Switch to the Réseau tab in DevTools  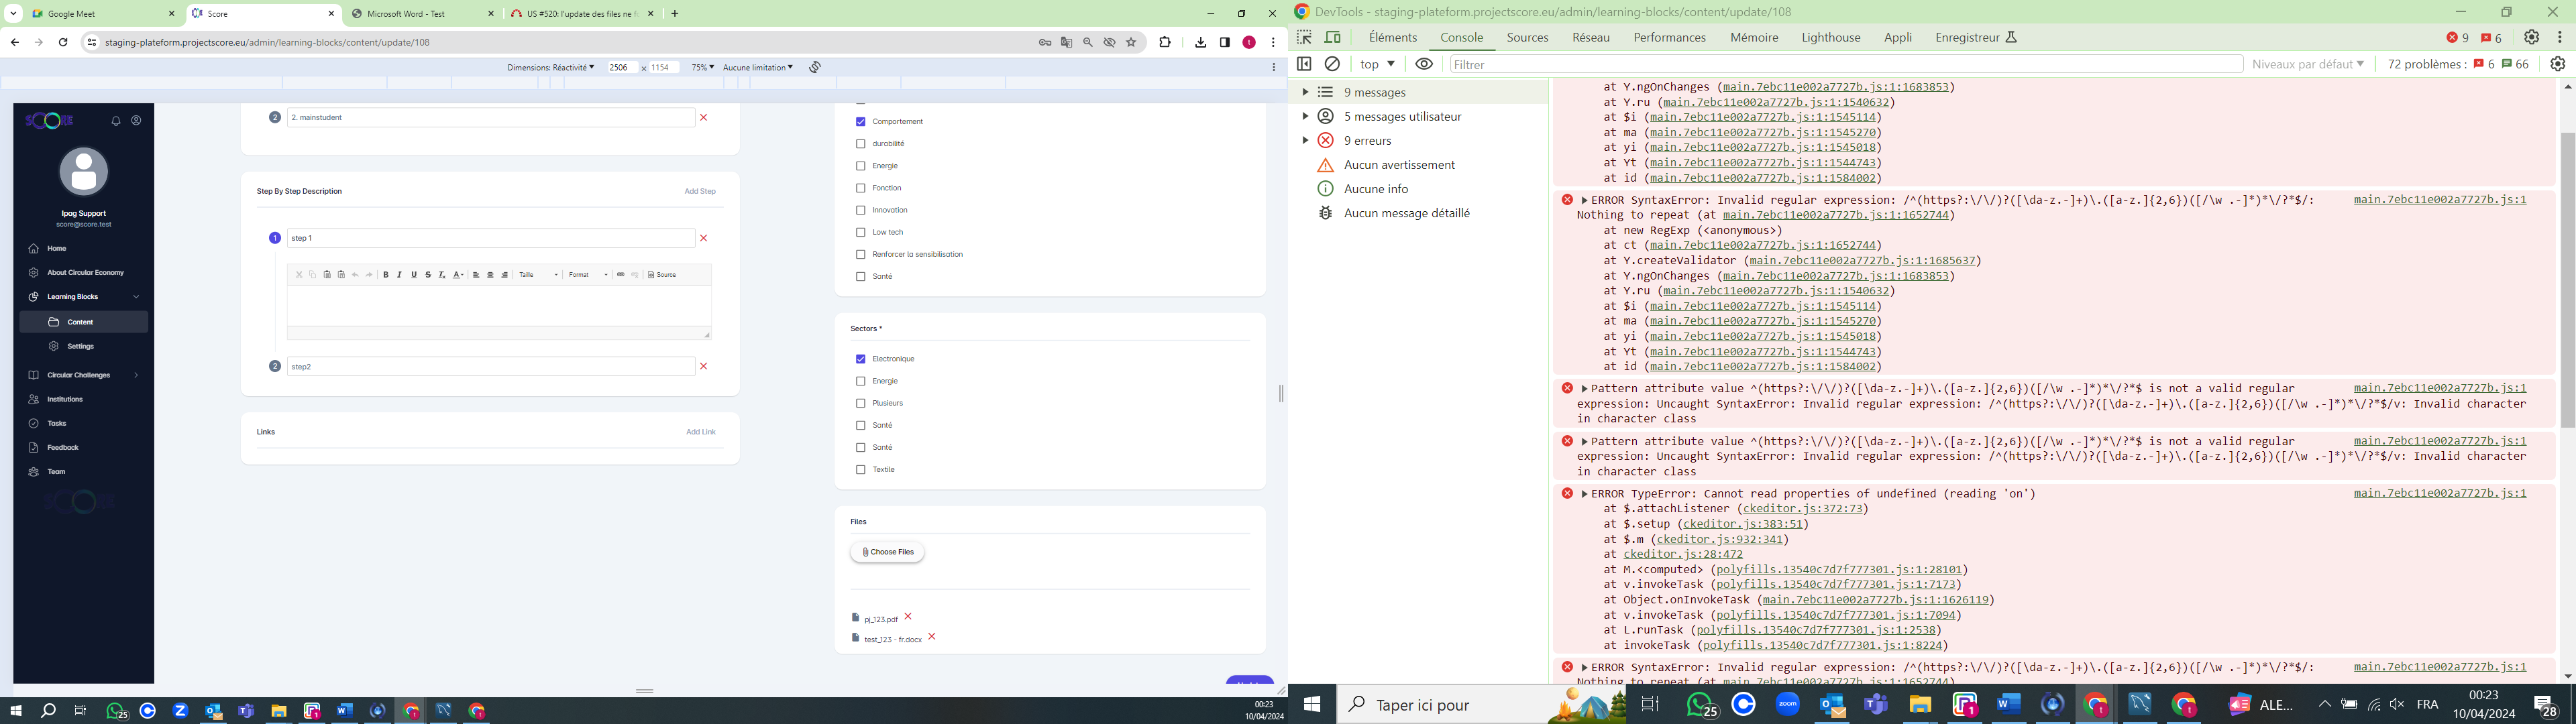pos(1590,38)
